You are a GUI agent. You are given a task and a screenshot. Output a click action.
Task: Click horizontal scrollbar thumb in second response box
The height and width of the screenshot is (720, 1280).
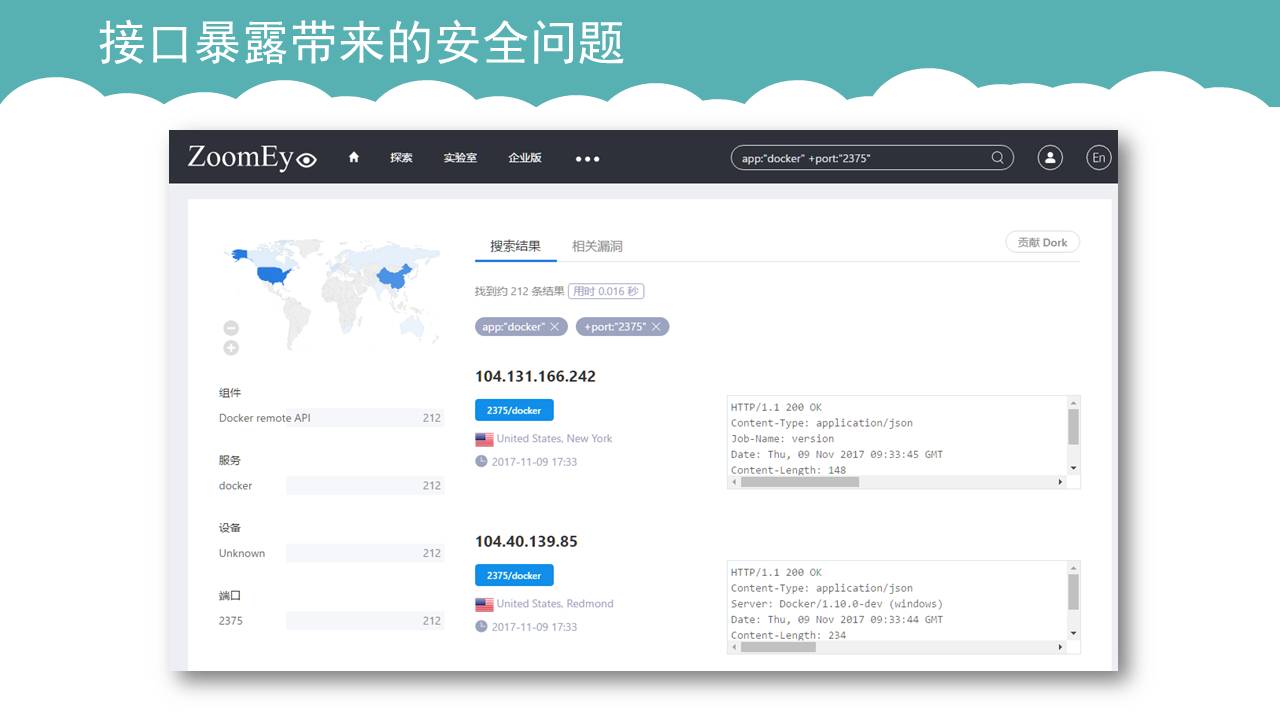point(778,647)
